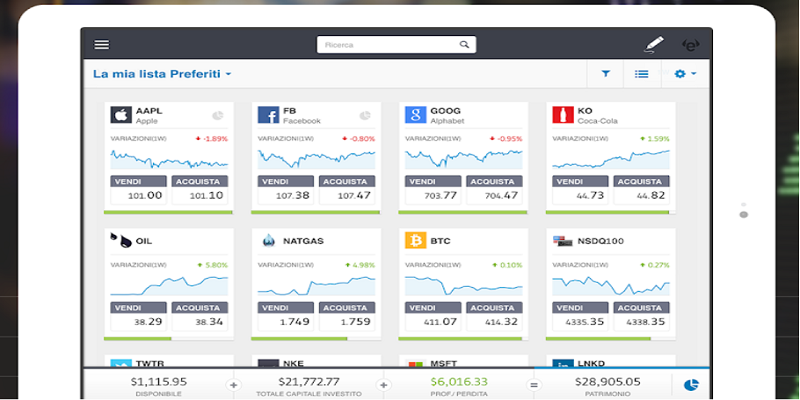The height and width of the screenshot is (400, 800).
Task: Click the $21,772.77 Totale Capitale Investito
Action: 309,386
